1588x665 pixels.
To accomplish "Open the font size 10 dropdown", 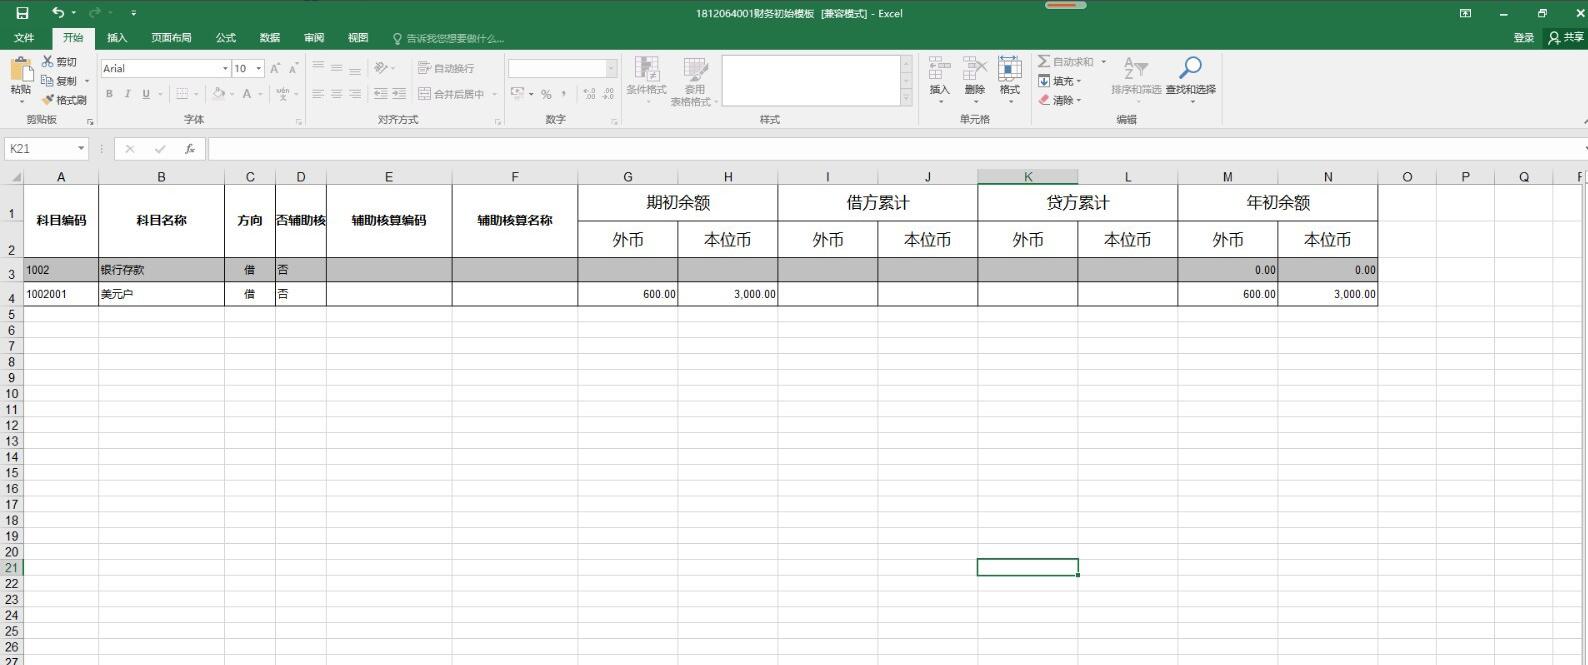I will pos(259,68).
